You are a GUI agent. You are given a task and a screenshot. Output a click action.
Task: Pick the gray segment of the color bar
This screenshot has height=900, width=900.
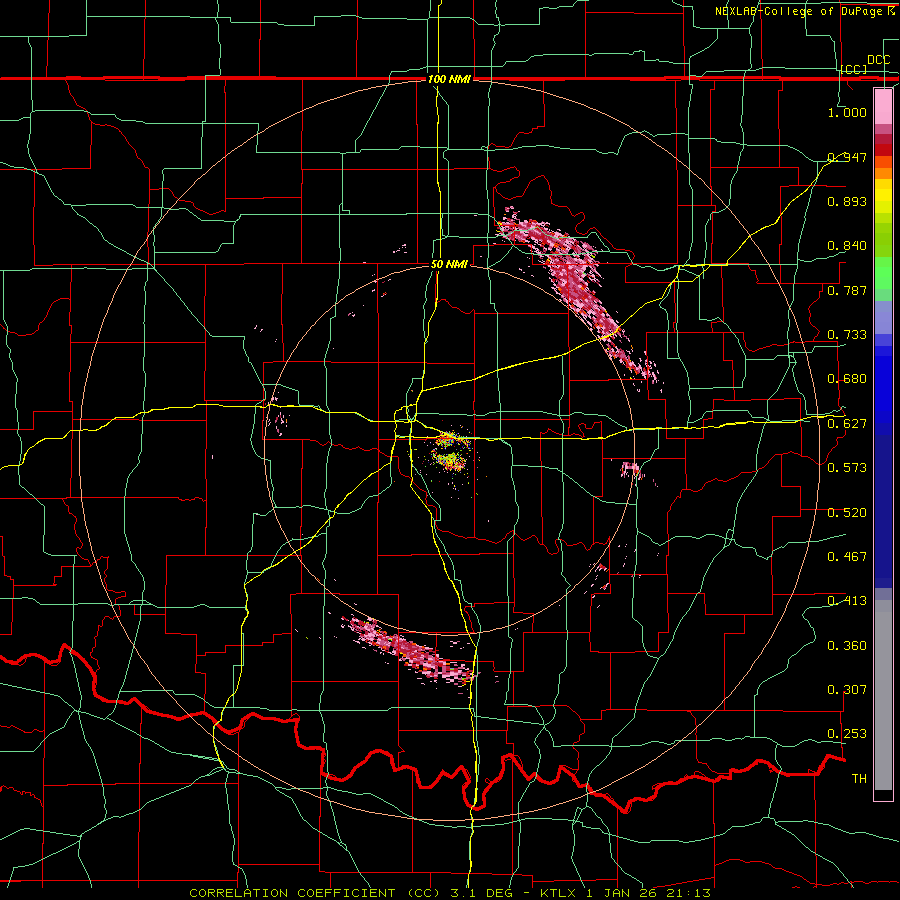[883, 695]
